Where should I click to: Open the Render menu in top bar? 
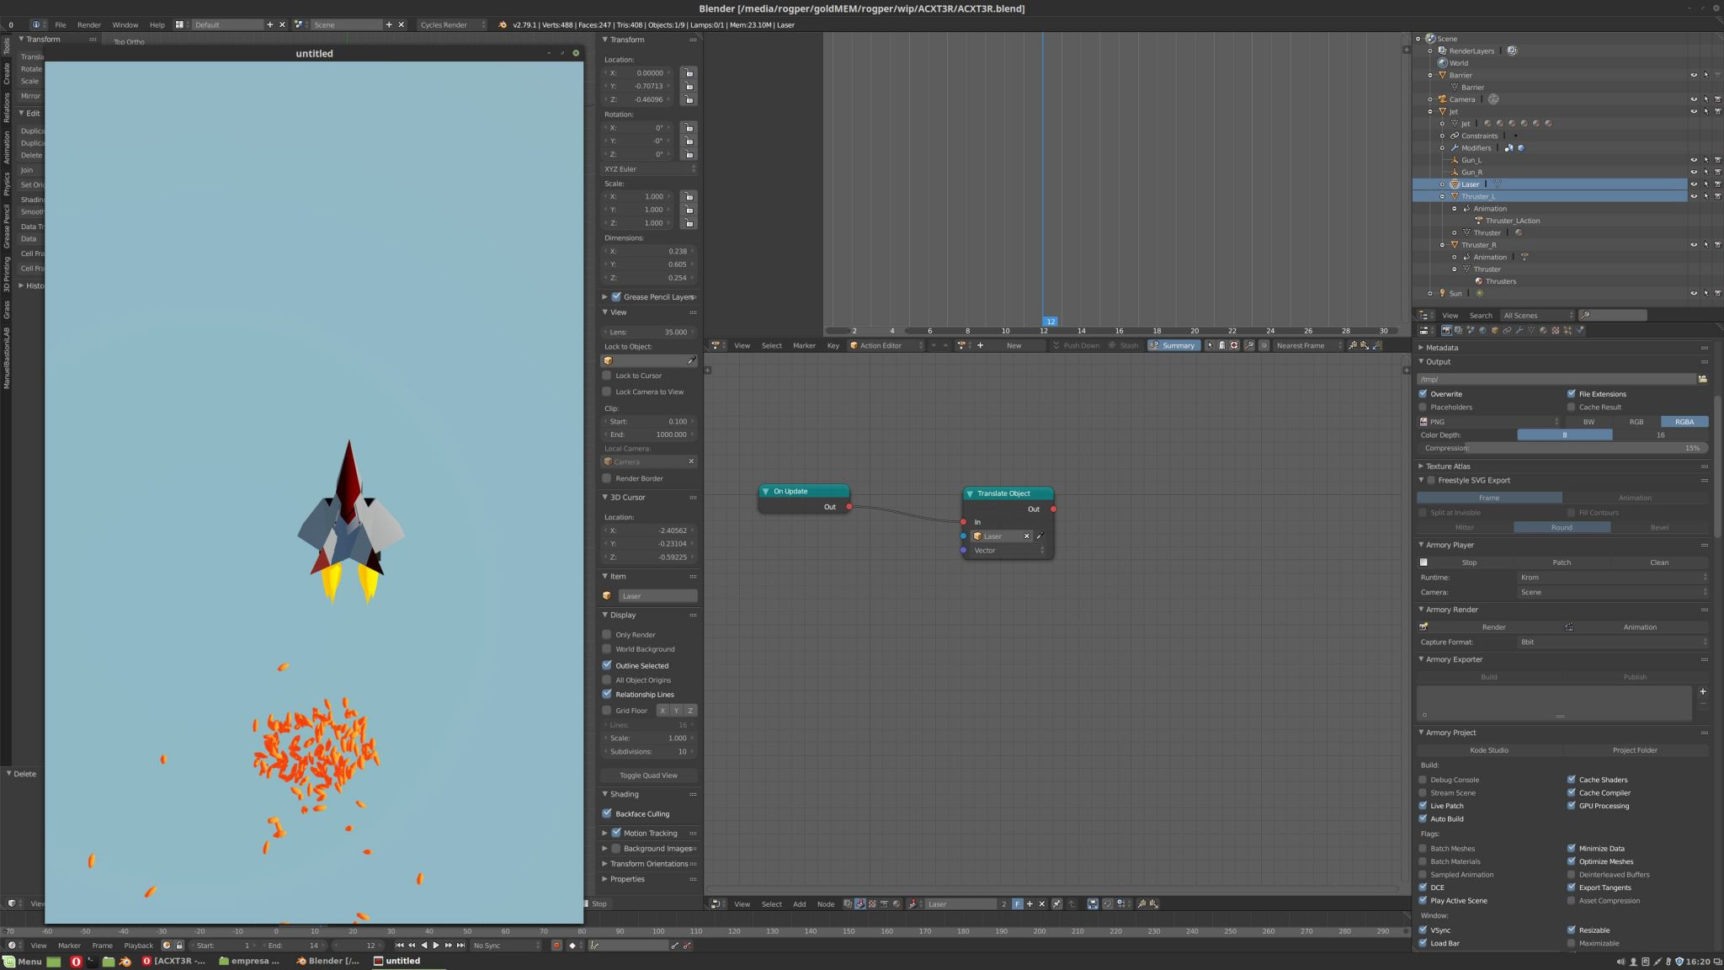[x=89, y=24]
